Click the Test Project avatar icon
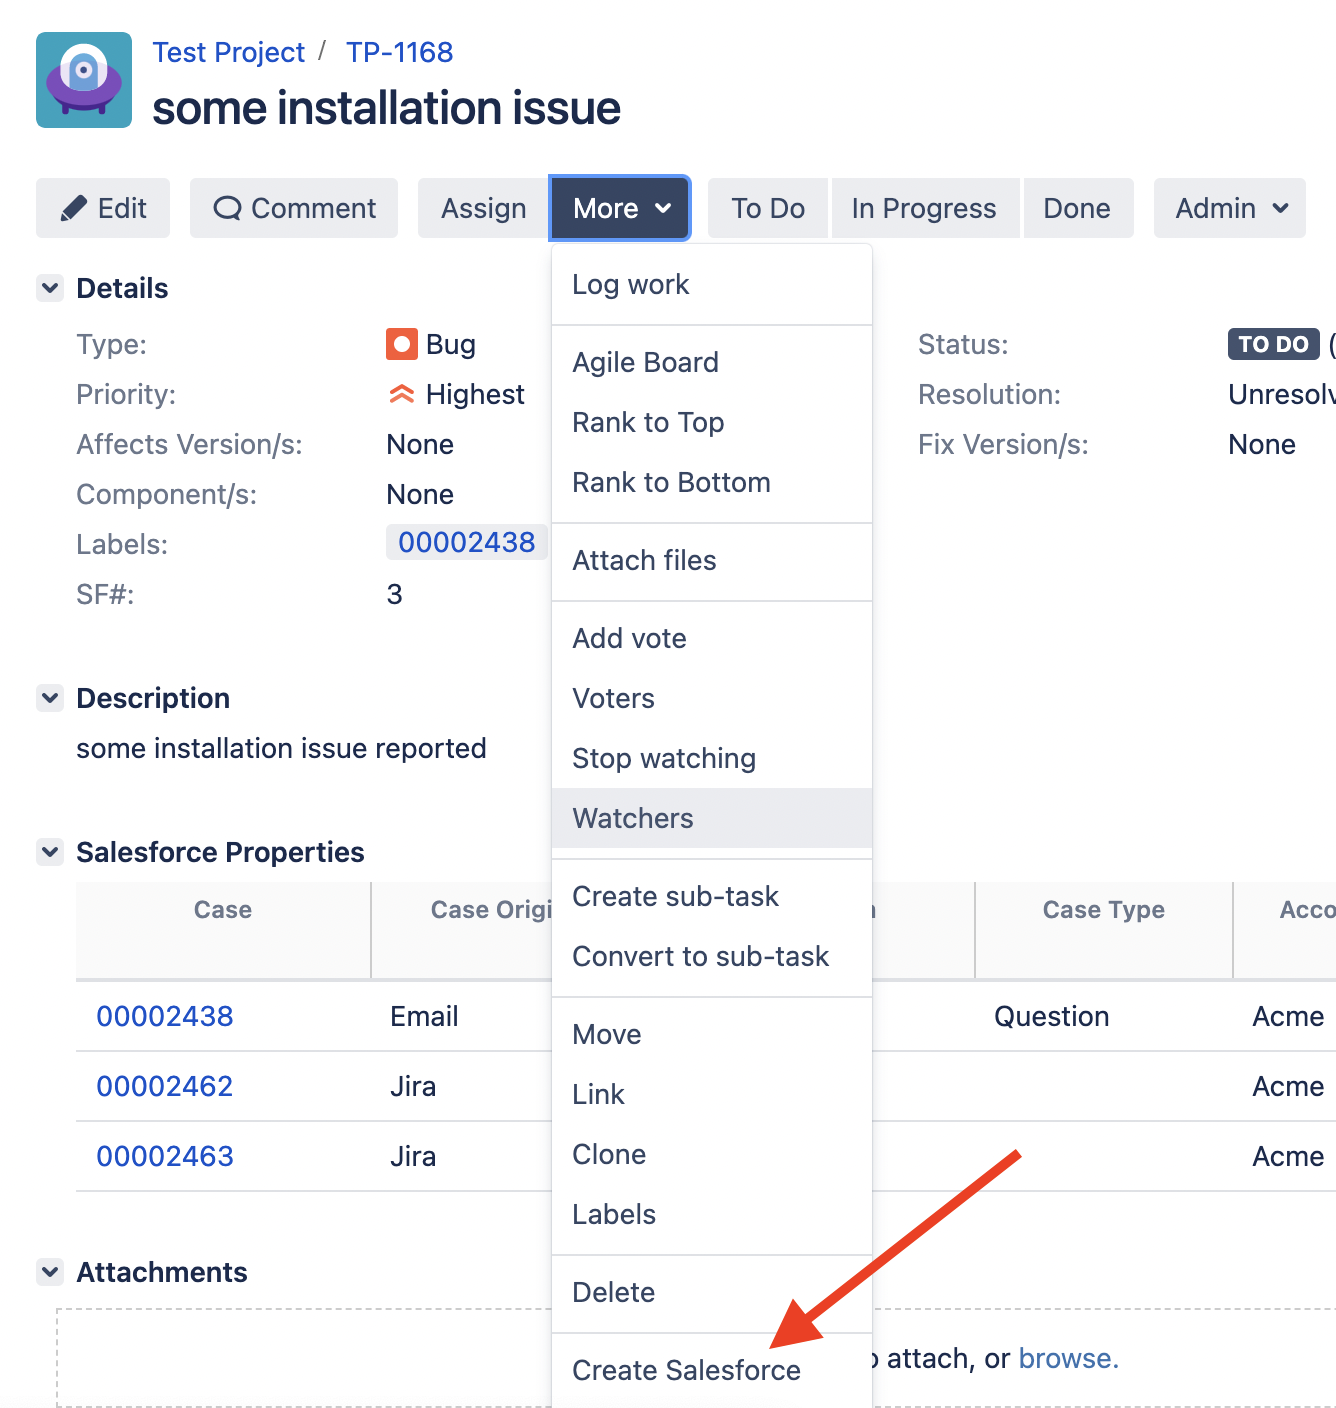1336x1408 pixels. click(x=84, y=80)
